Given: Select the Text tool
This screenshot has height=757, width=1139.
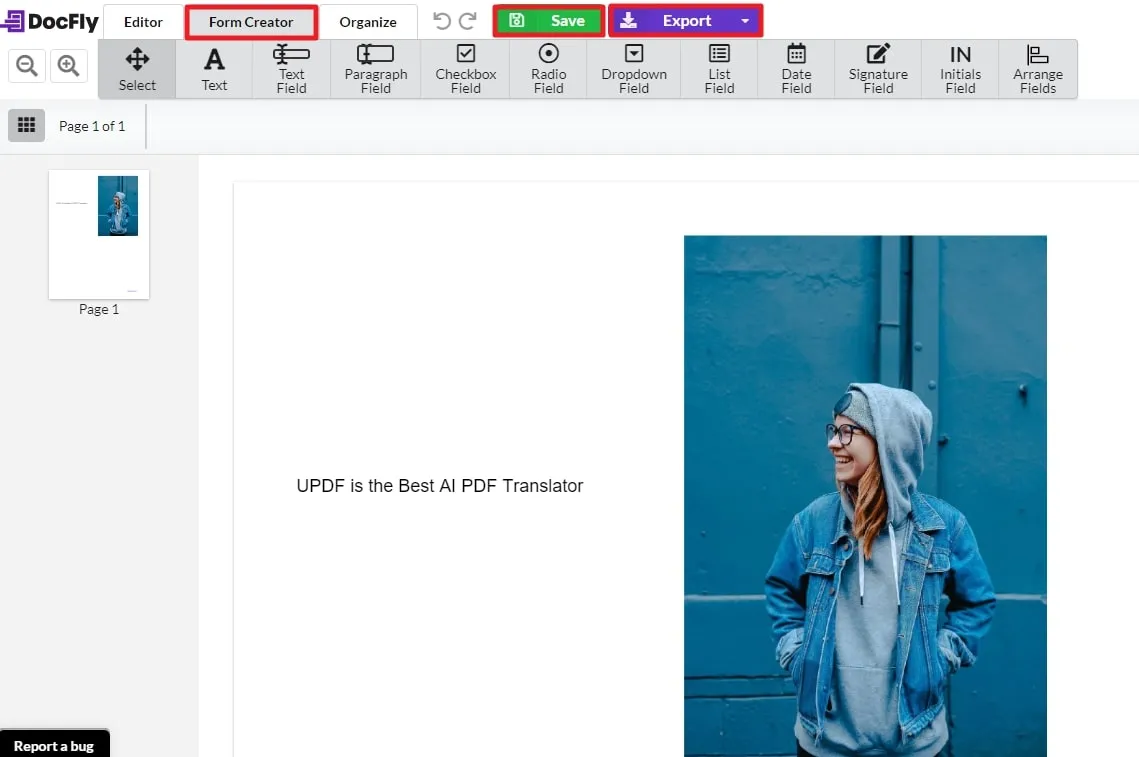Looking at the screenshot, I should pyautogui.click(x=213, y=68).
